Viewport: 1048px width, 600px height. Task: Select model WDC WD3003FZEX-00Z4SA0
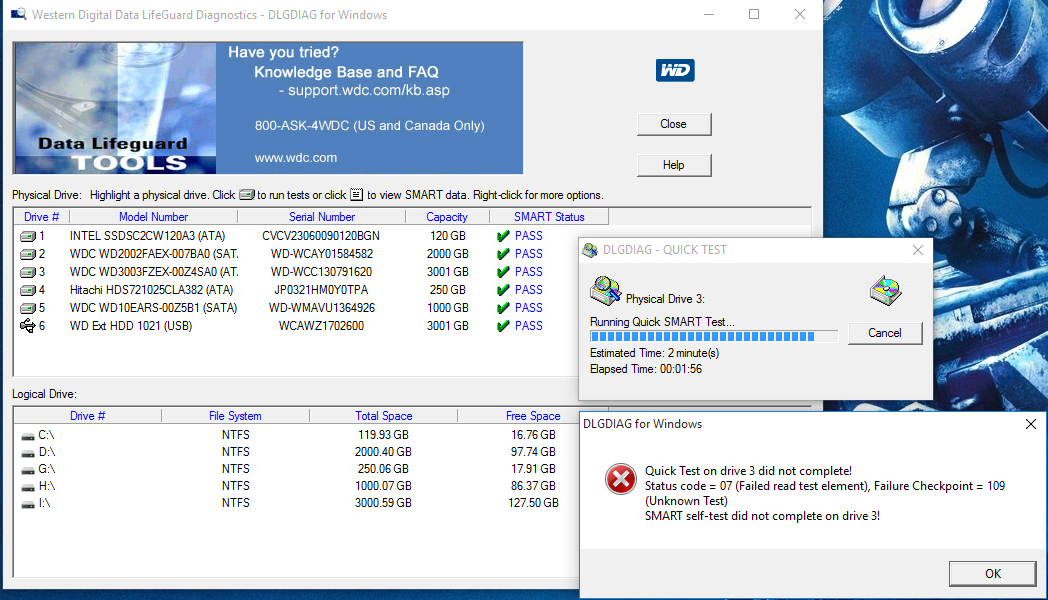[x=154, y=272]
